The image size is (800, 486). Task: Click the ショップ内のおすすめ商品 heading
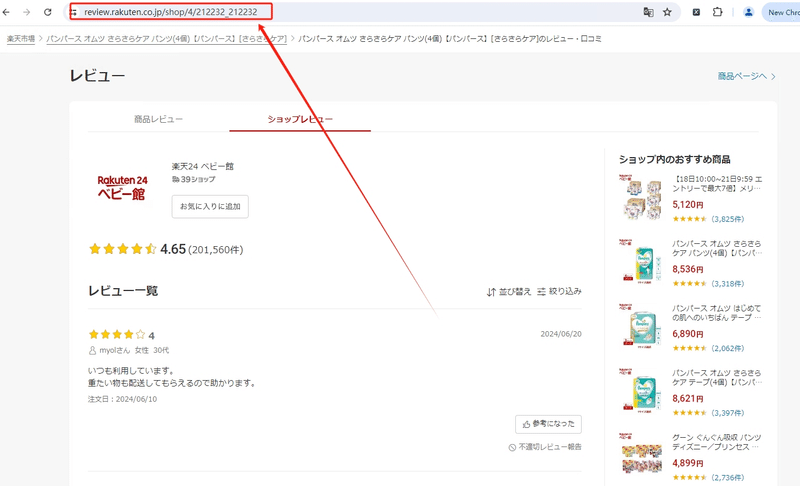674,160
